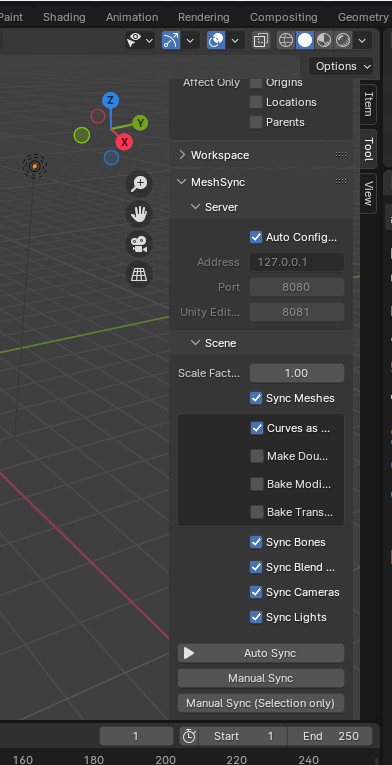This screenshot has width=392, height=765.
Task: Click the MeshSync panel drag grip
Action: pos(341,181)
